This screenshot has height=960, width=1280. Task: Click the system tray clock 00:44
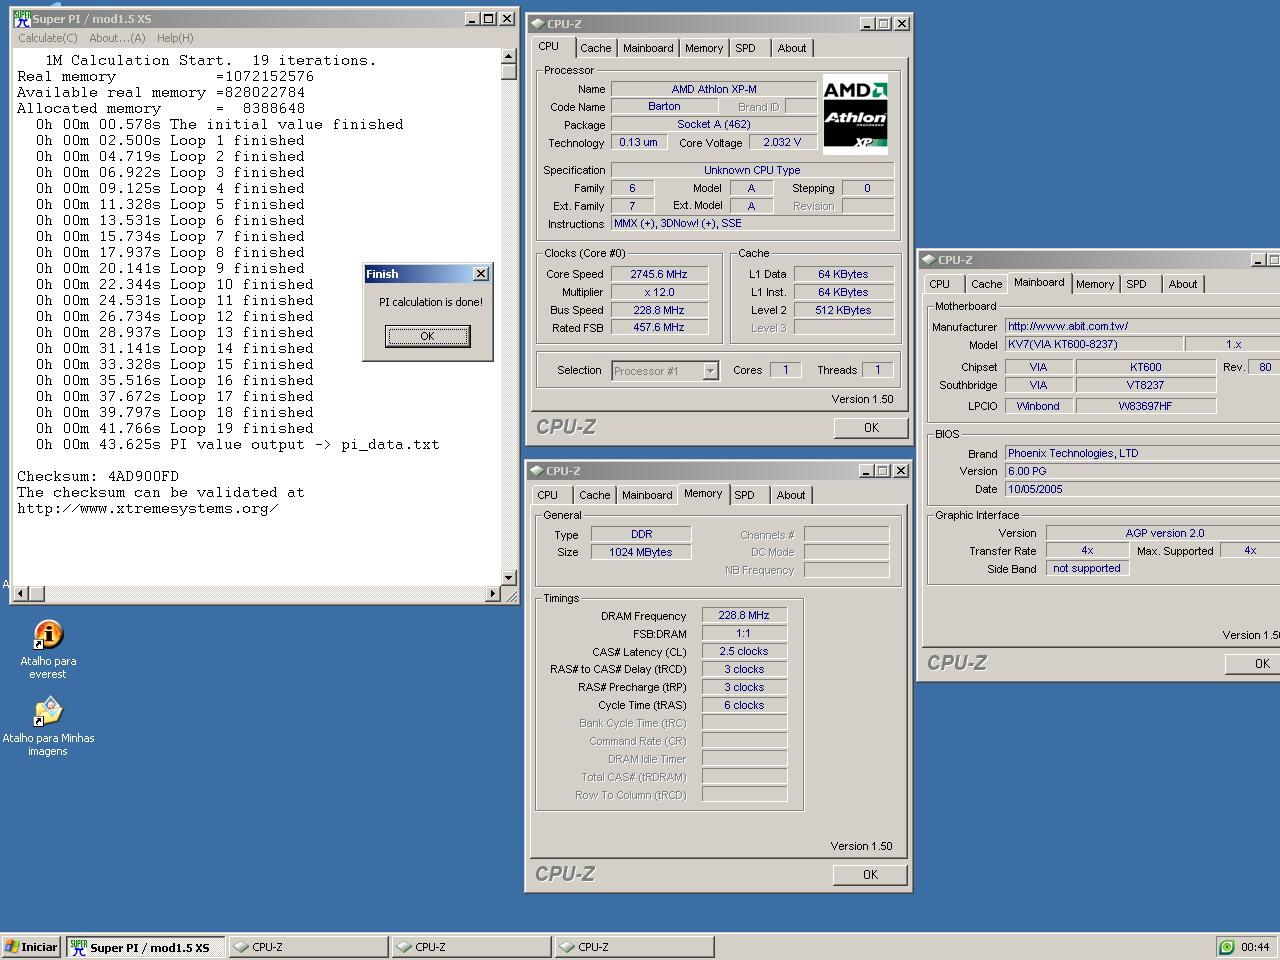point(1255,947)
